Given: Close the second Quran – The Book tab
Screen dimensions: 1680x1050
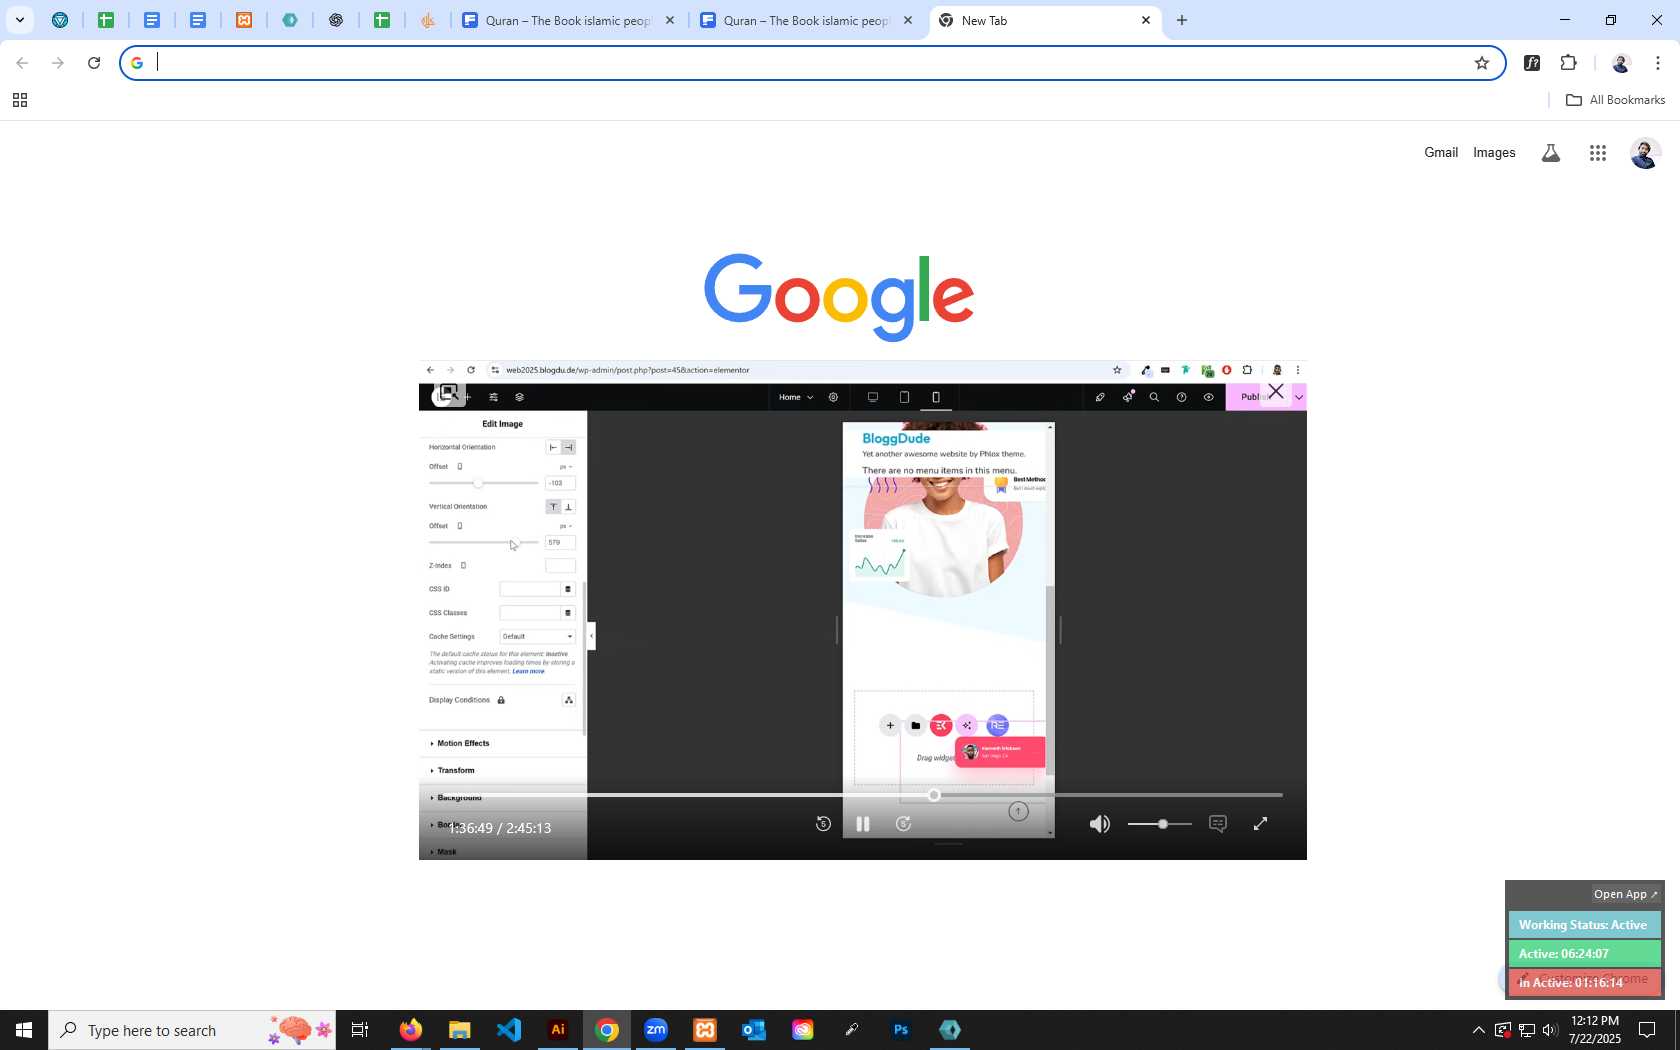Looking at the screenshot, I should 908,20.
